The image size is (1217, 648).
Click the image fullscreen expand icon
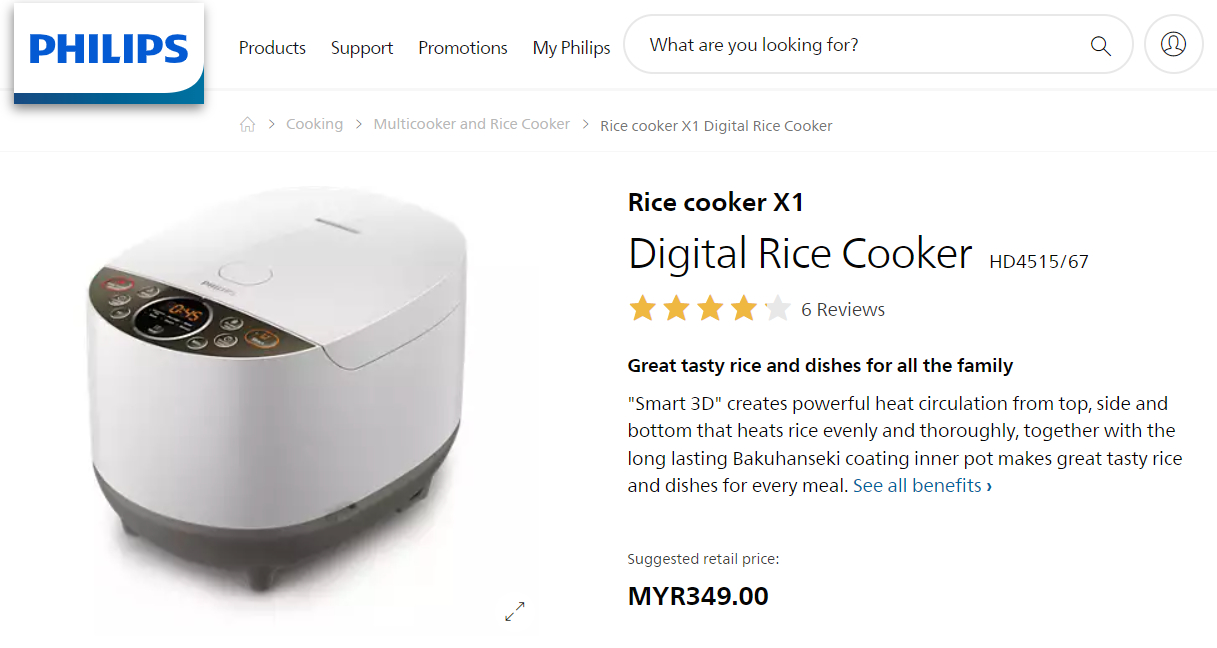(514, 611)
